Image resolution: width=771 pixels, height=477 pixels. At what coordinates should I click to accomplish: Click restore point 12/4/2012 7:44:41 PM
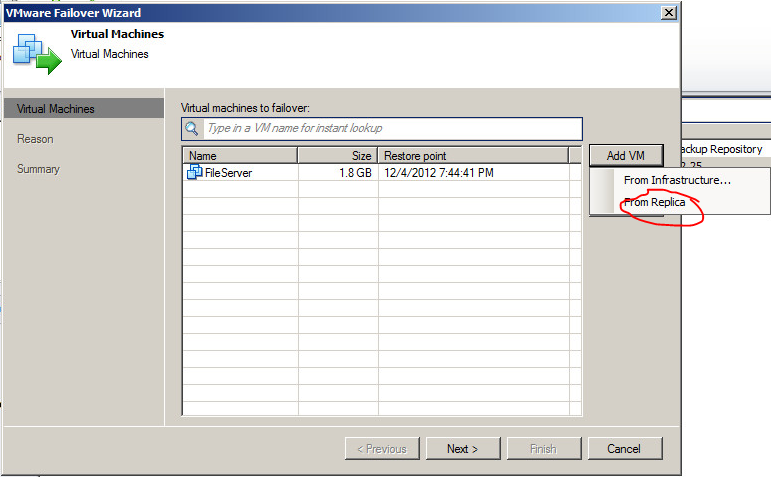click(x=439, y=173)
